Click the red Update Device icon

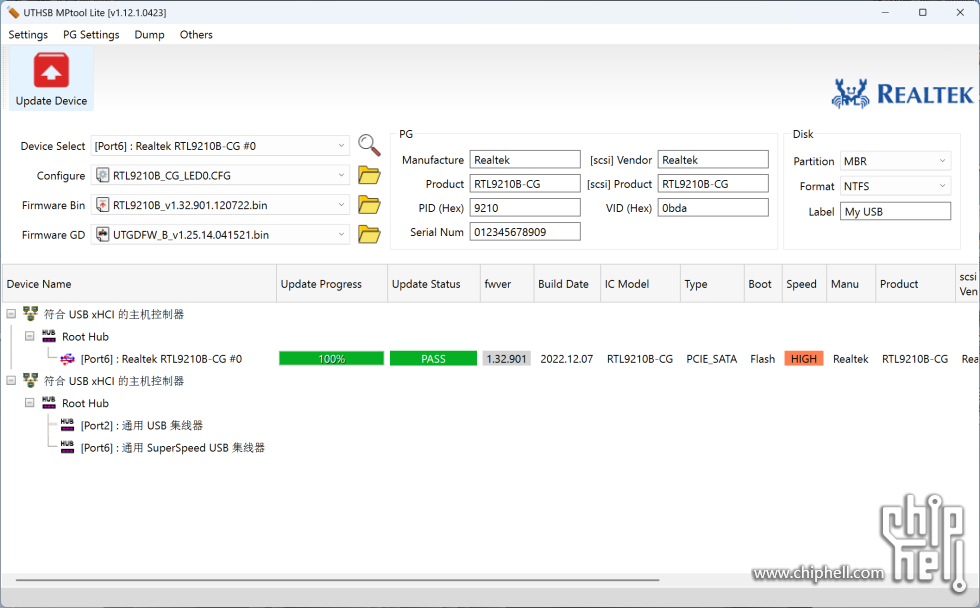pyautogui.click(x=51, y=70)
